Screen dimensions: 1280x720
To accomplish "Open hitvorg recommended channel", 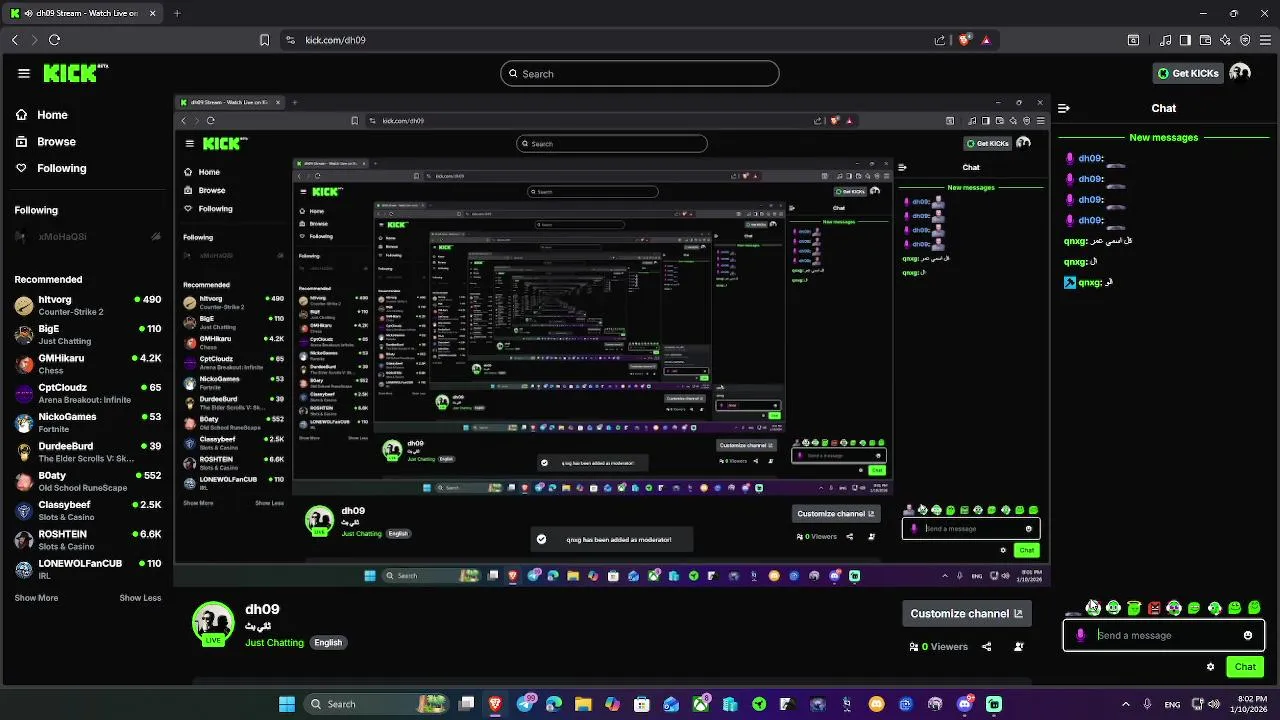I will [x=88, y=305].
